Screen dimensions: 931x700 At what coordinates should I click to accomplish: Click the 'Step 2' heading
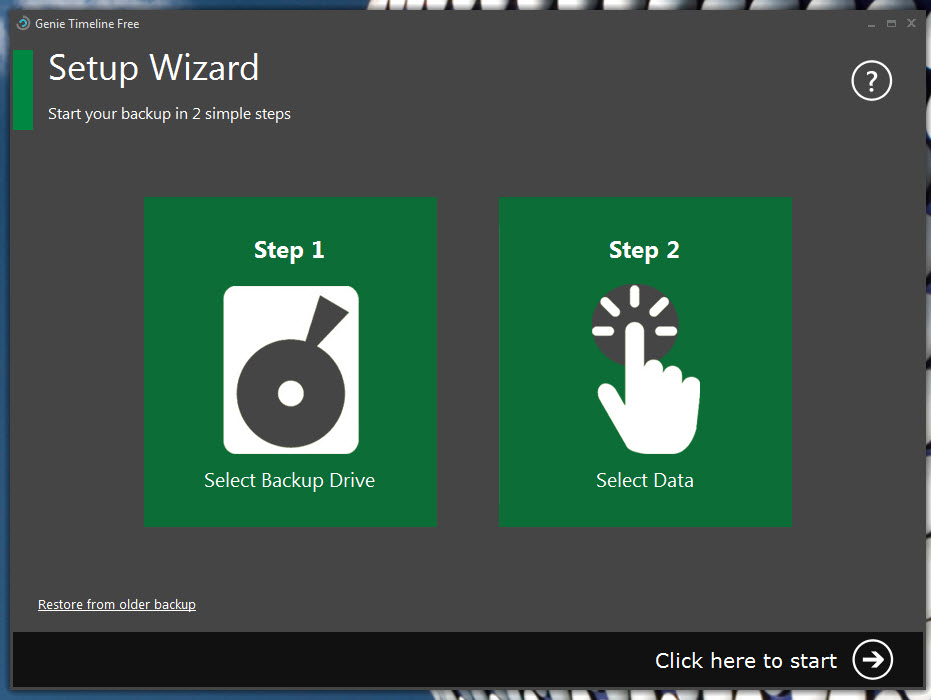644,250
